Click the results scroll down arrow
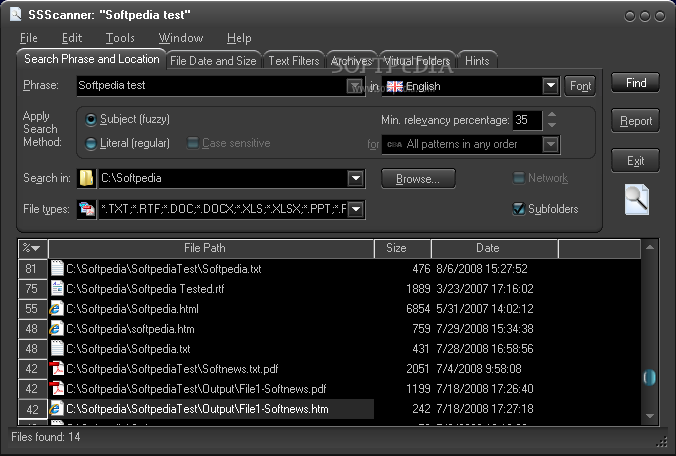Screen dimensions: 676x456 tap(650, 416)
